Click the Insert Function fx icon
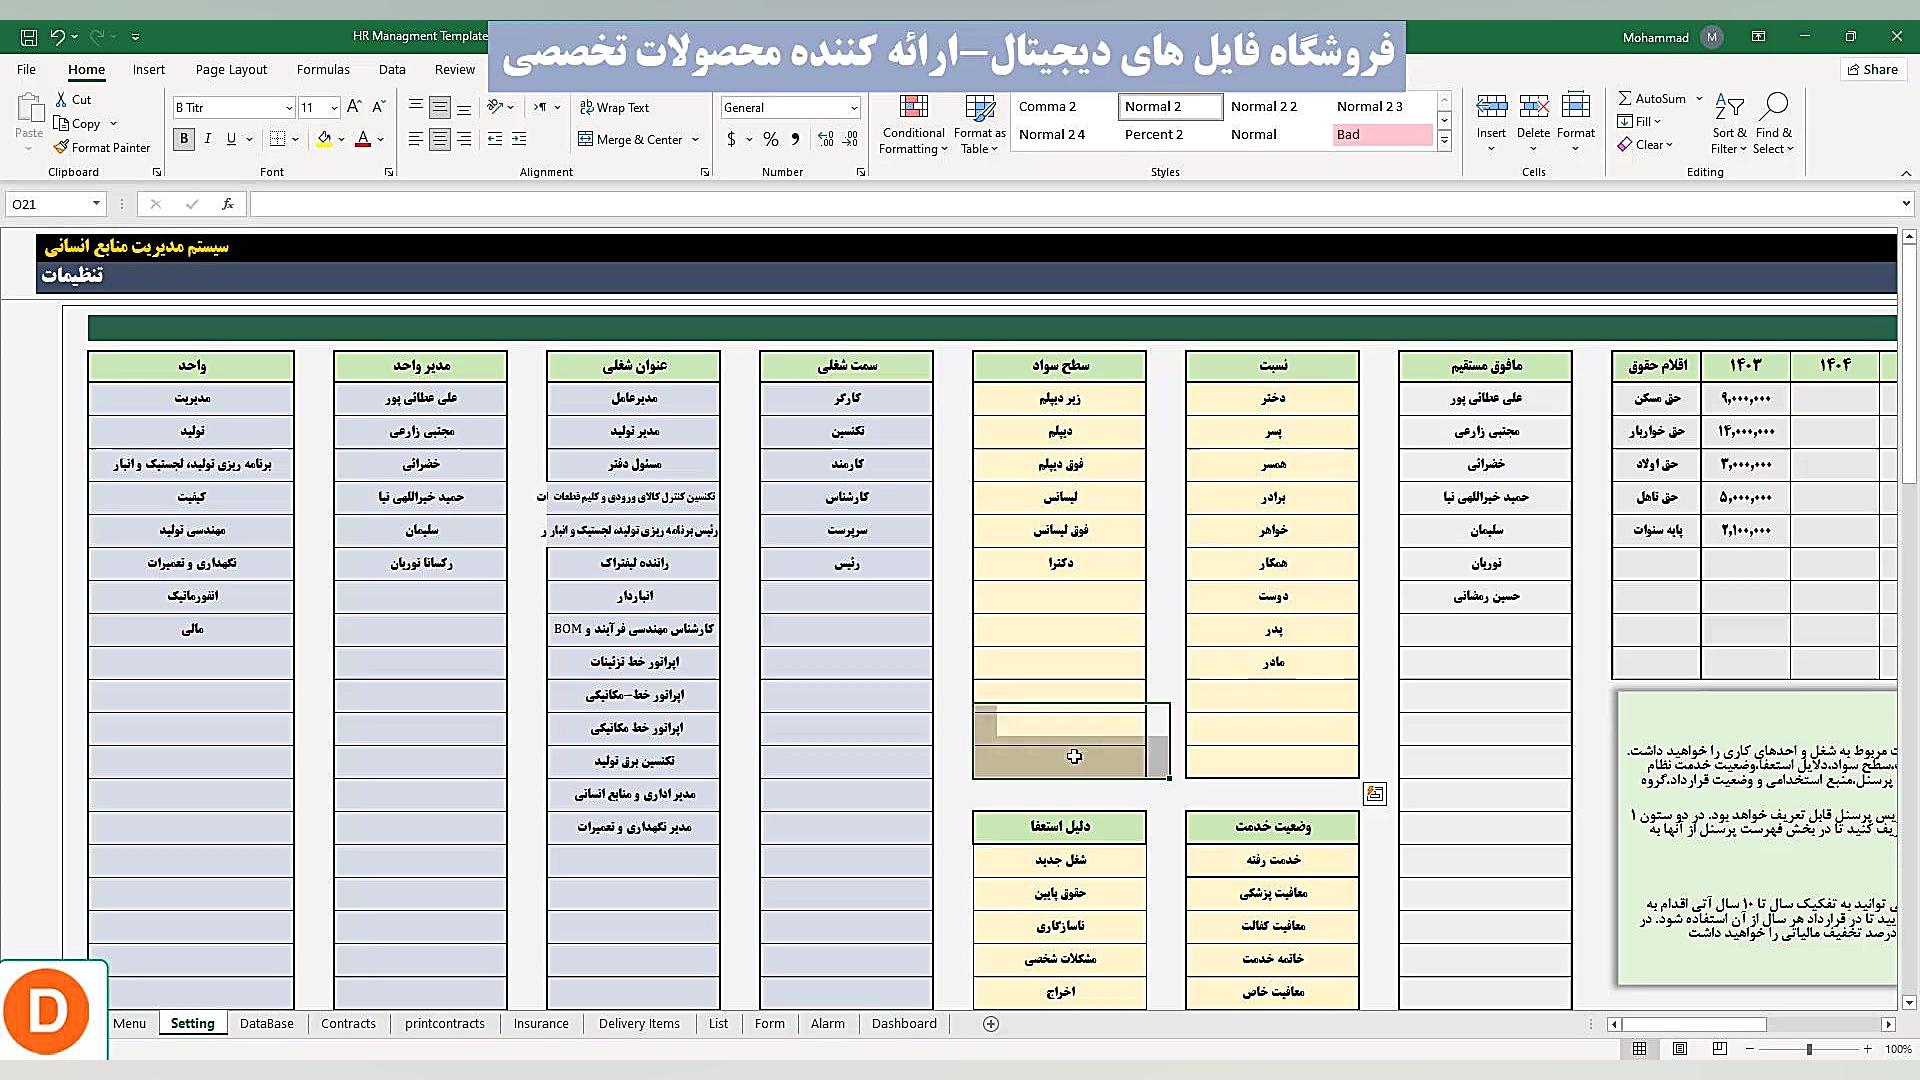Screen dimensions: 1920x1080 coord(228,204)
